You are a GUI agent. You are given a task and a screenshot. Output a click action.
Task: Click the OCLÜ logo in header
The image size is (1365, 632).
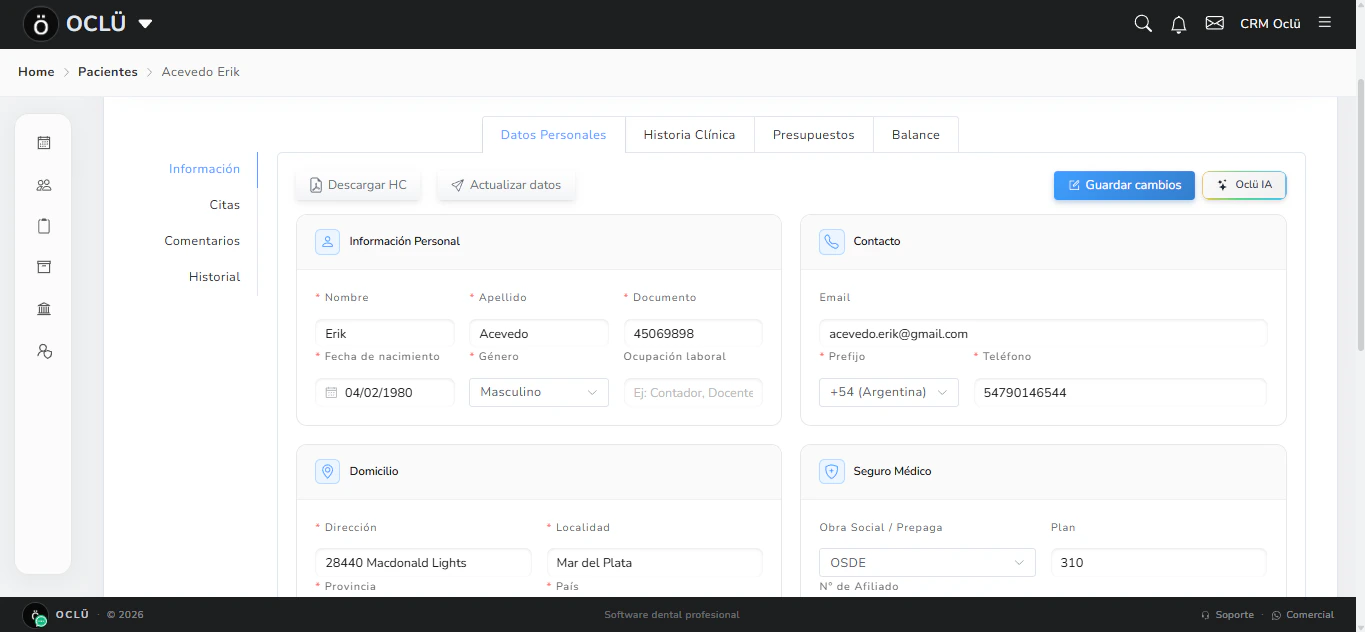tap(76, 24)
